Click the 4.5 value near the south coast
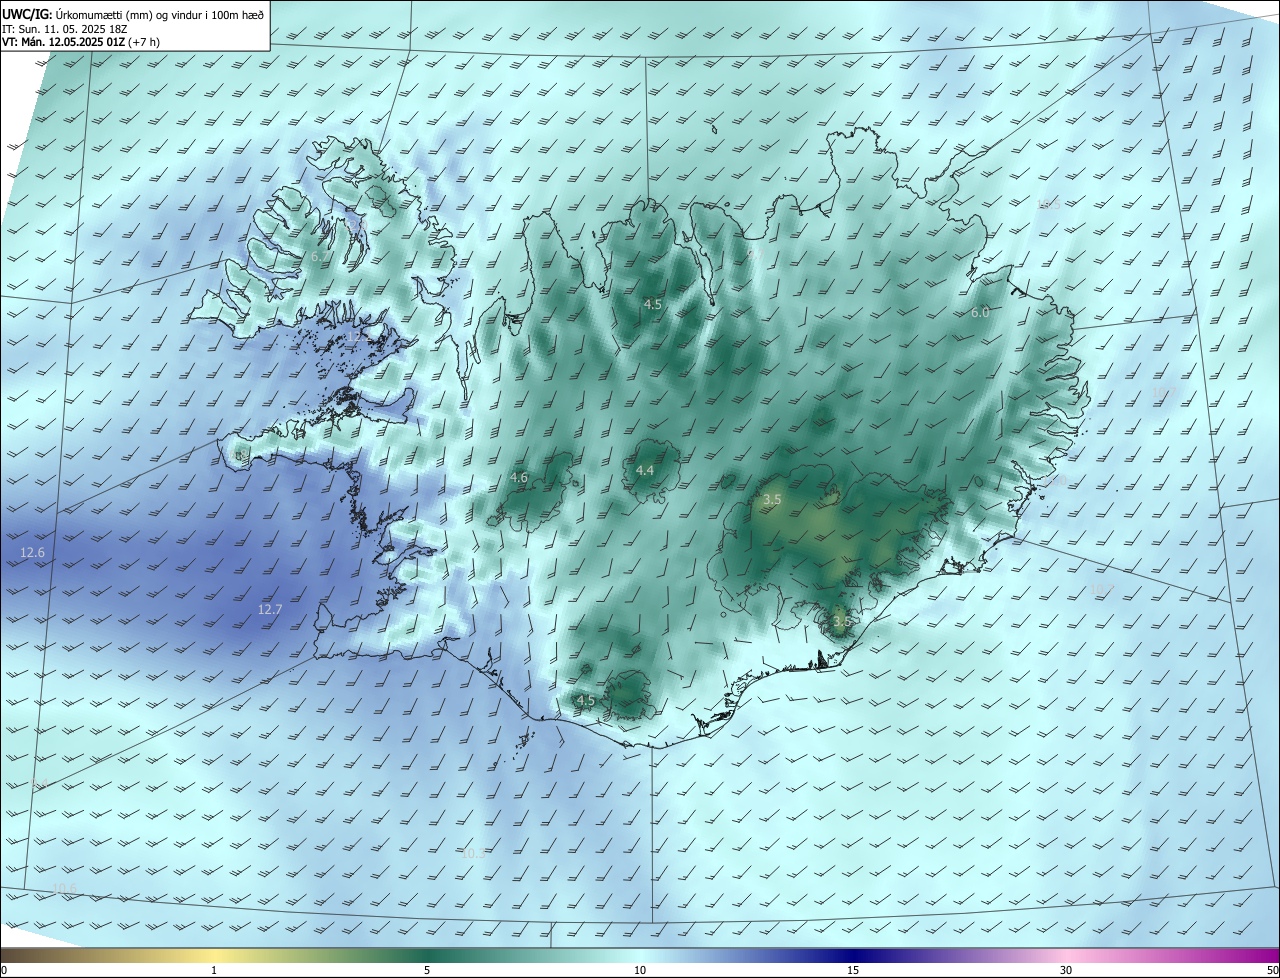1280x978 pixels. coord(586,700)
